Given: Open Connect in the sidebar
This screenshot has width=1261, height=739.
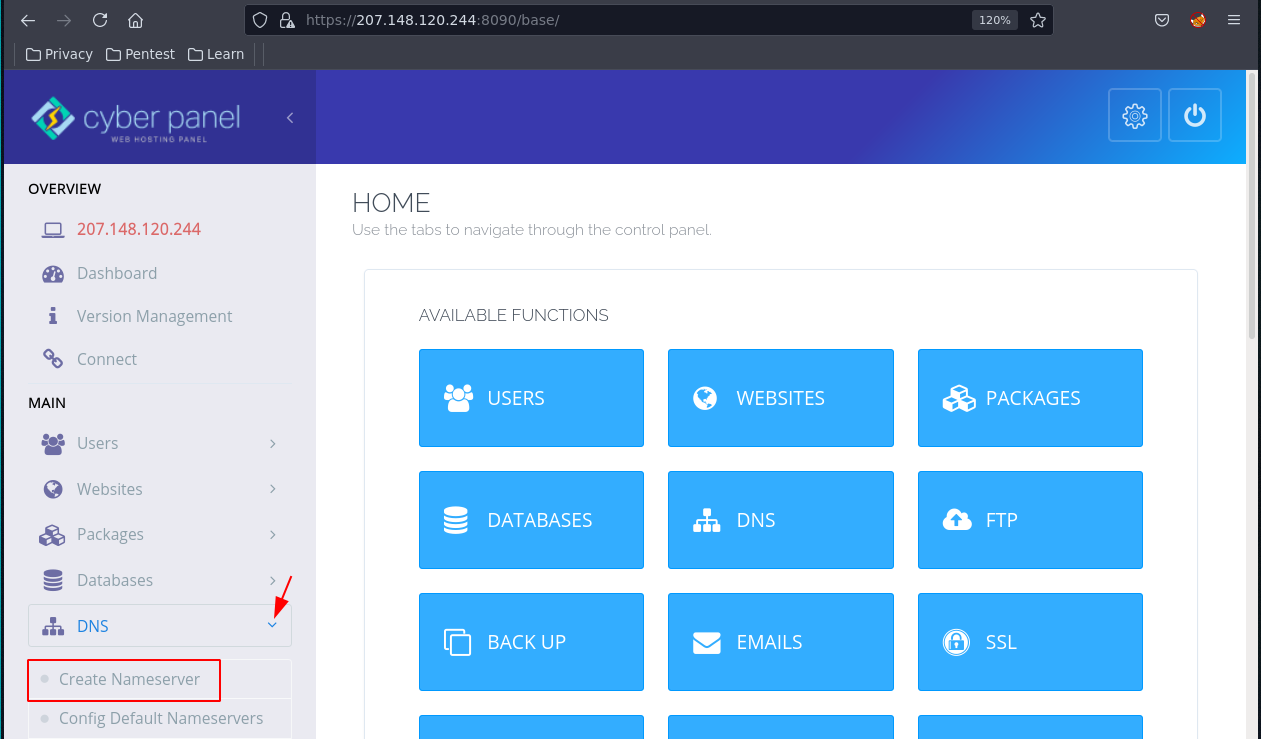Looking at the screenshot, I should tap(107, 359).
